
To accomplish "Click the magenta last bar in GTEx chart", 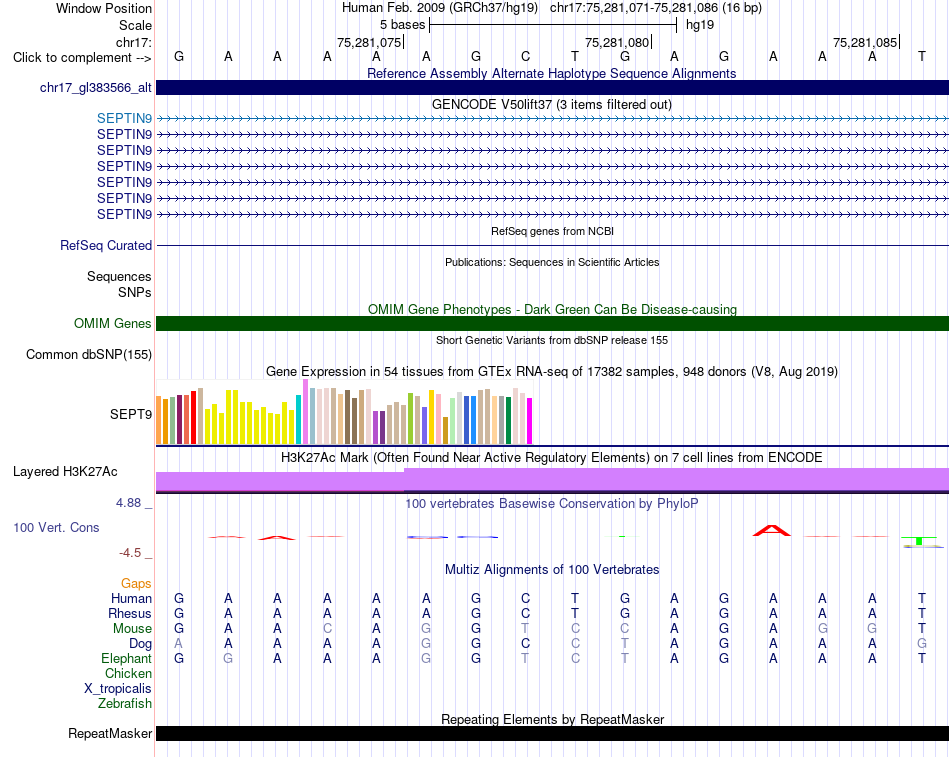I will (530, 421).
